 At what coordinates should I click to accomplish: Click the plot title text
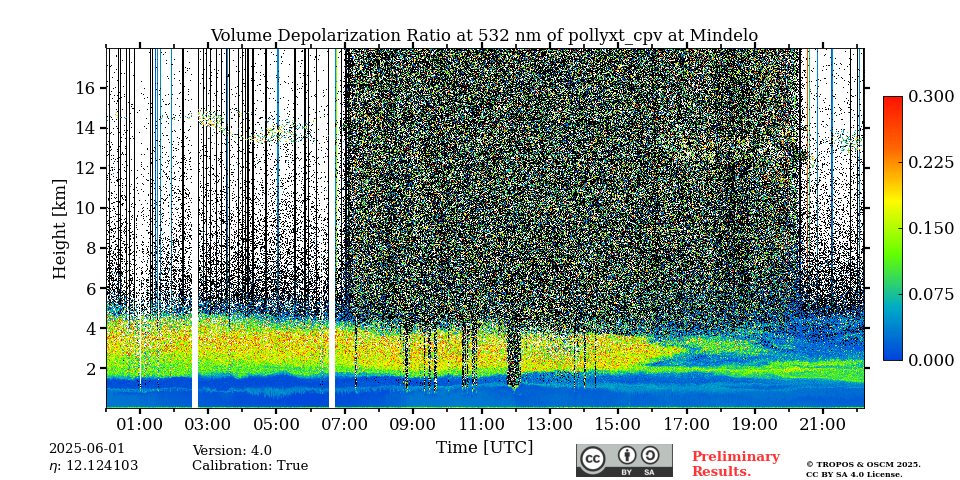(x=484, y=36)
